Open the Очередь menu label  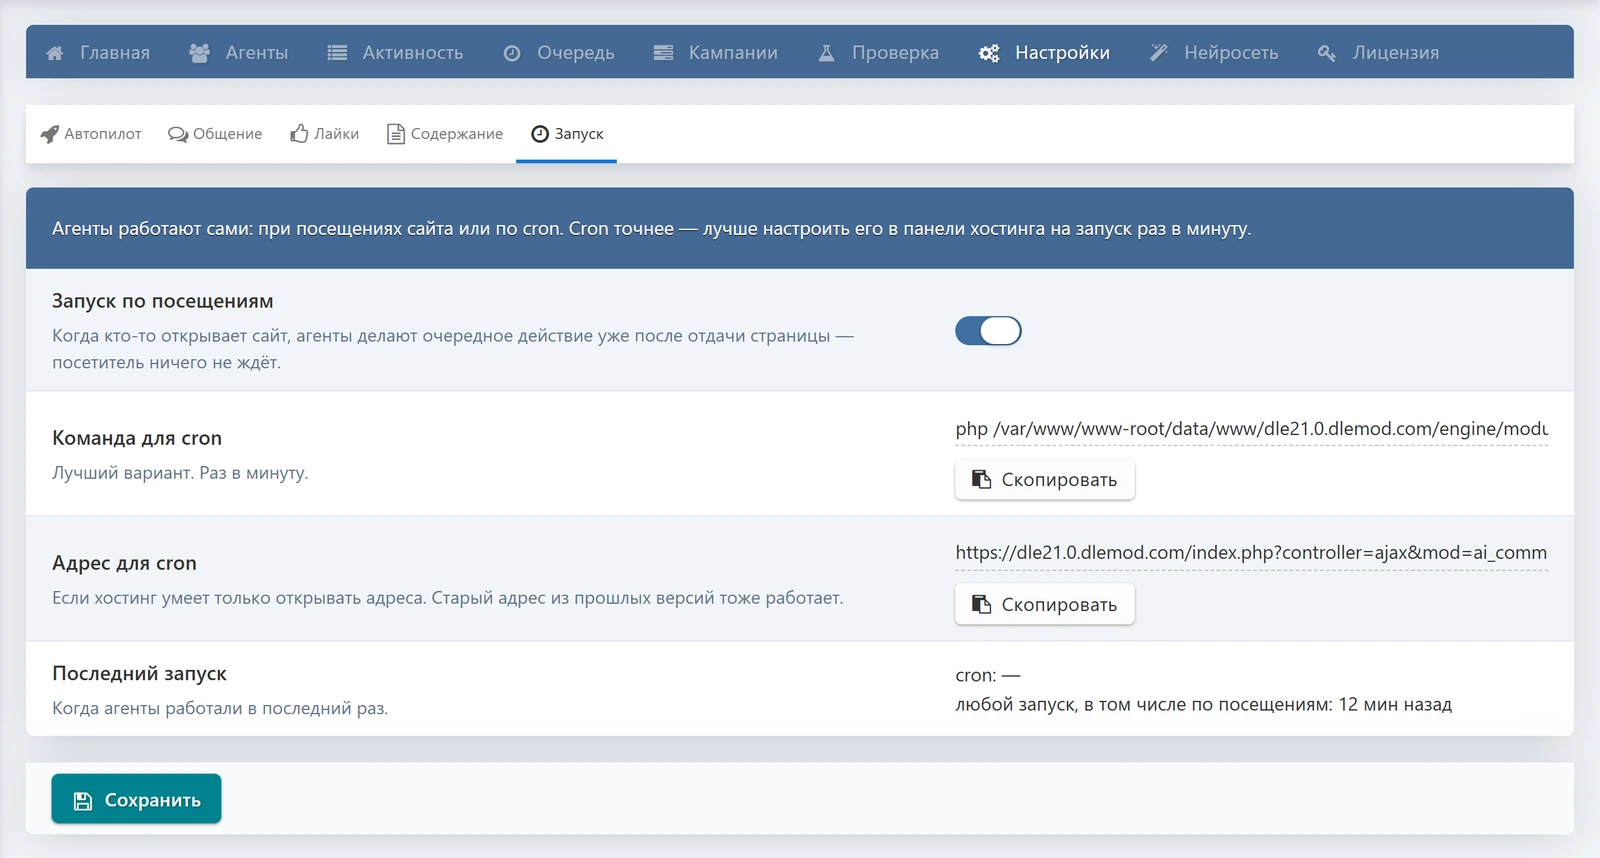576,53
